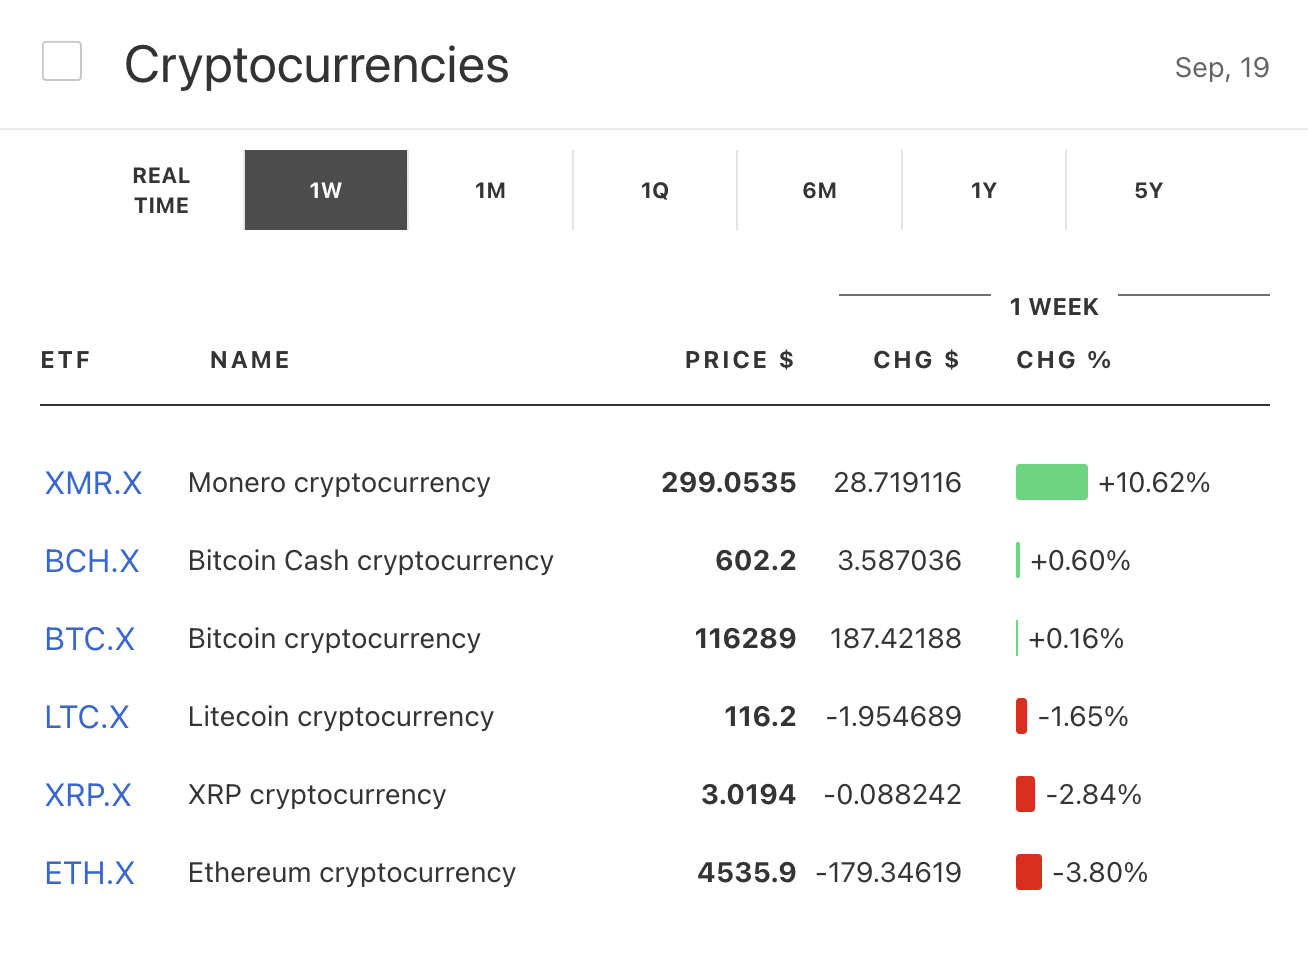Switch to the REAL TIME tab
Screen dimensions: 1308x960
(x=161, y=190)
